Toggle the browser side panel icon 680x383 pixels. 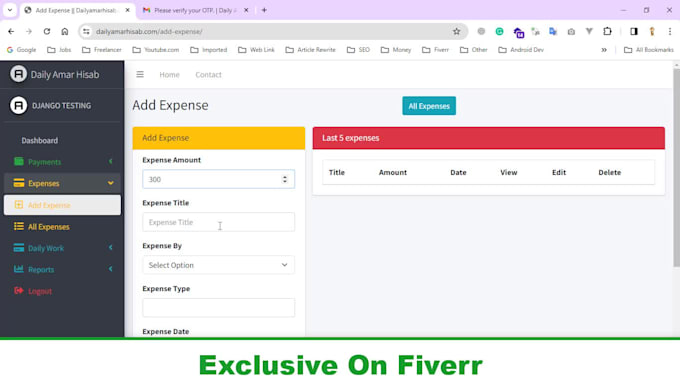coord(634,31)
